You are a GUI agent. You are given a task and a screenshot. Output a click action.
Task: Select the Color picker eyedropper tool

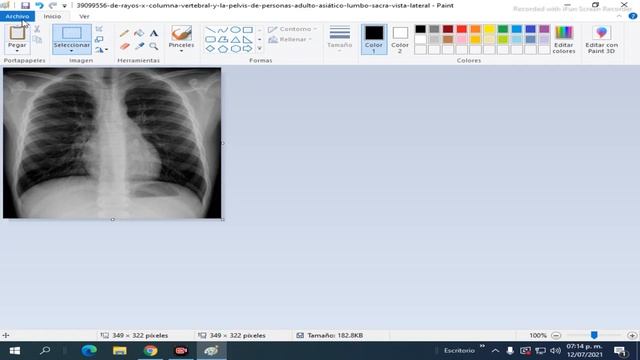[139, 46]
